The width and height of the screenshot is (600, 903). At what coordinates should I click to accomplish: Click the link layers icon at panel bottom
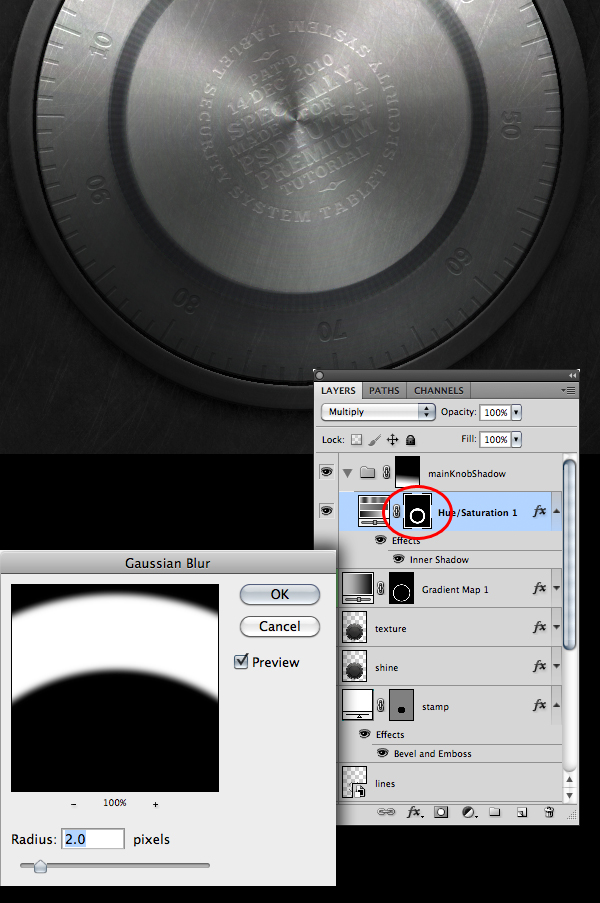point(386,812)
